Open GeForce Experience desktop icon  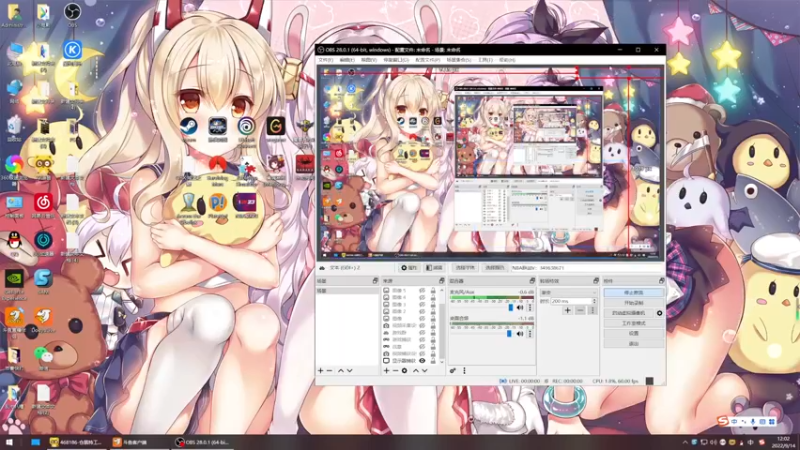click(x=14, y=284)
